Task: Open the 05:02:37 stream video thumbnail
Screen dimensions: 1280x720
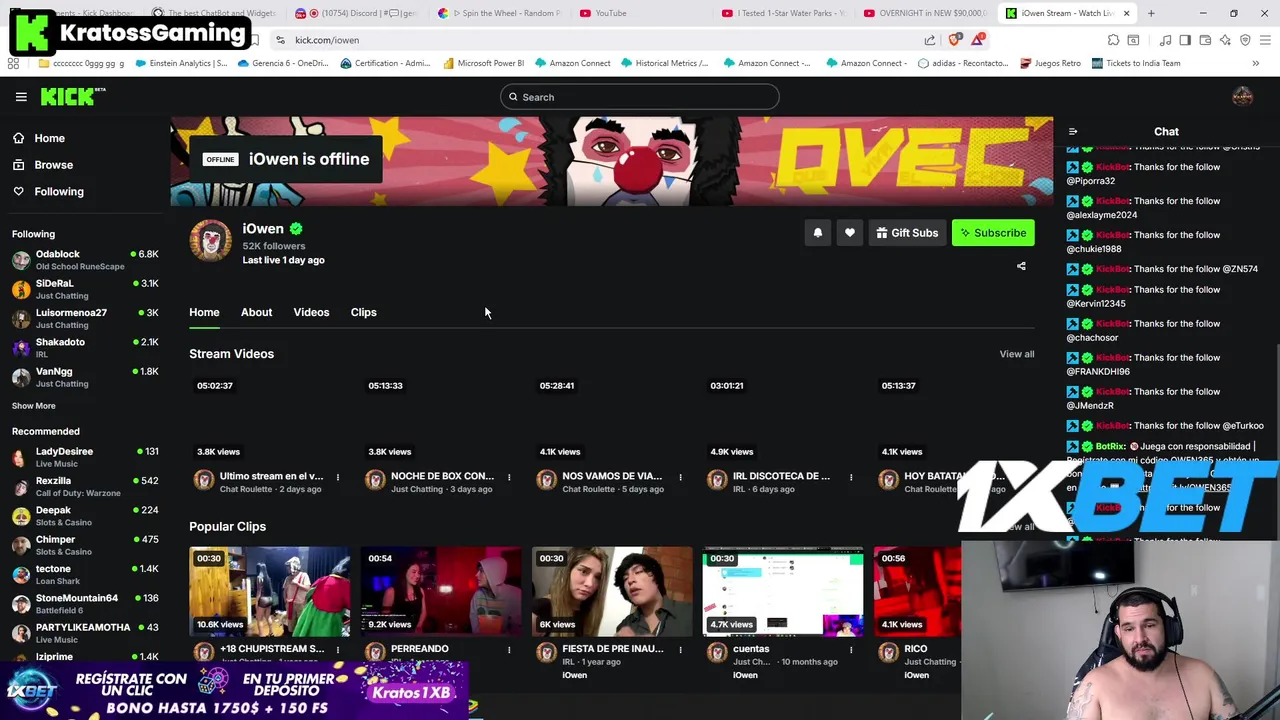Action: pyautogui.click(x=270, y=418)
